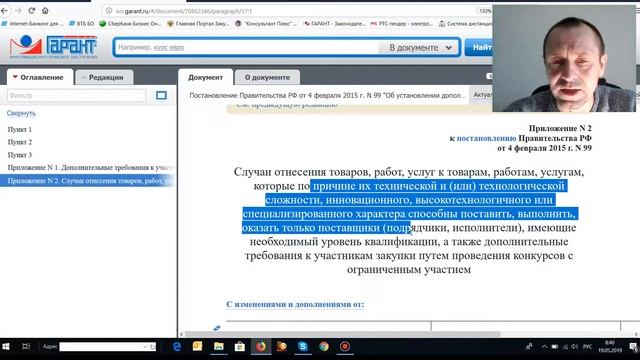
Task: Click the taskbar address refresh icon
Action: [152, 347]
